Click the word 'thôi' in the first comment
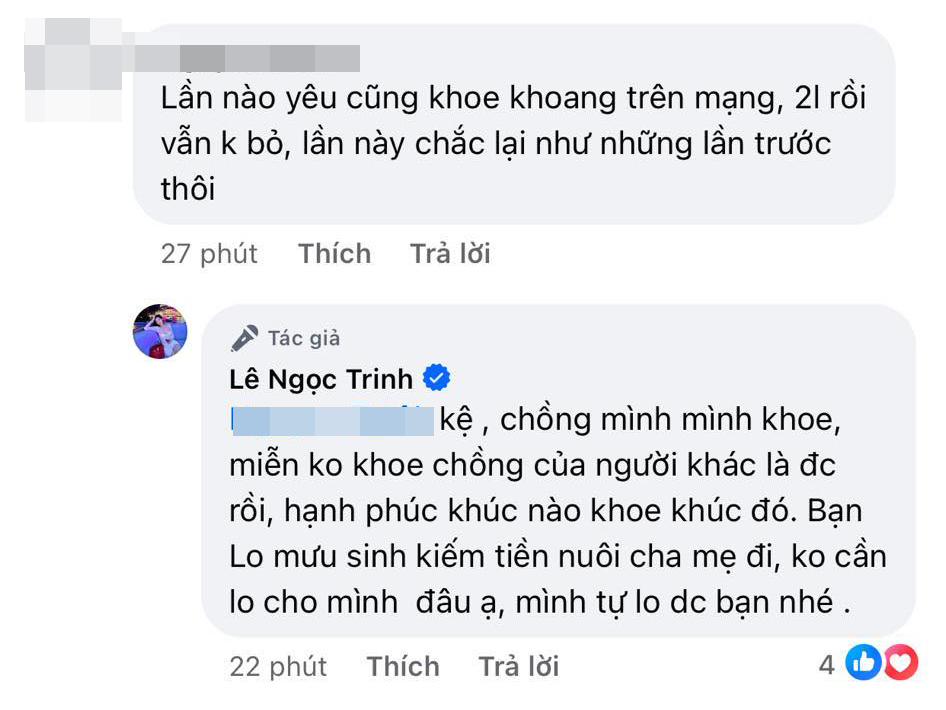This screenshot has width=946, height=710. pos(188,188)
